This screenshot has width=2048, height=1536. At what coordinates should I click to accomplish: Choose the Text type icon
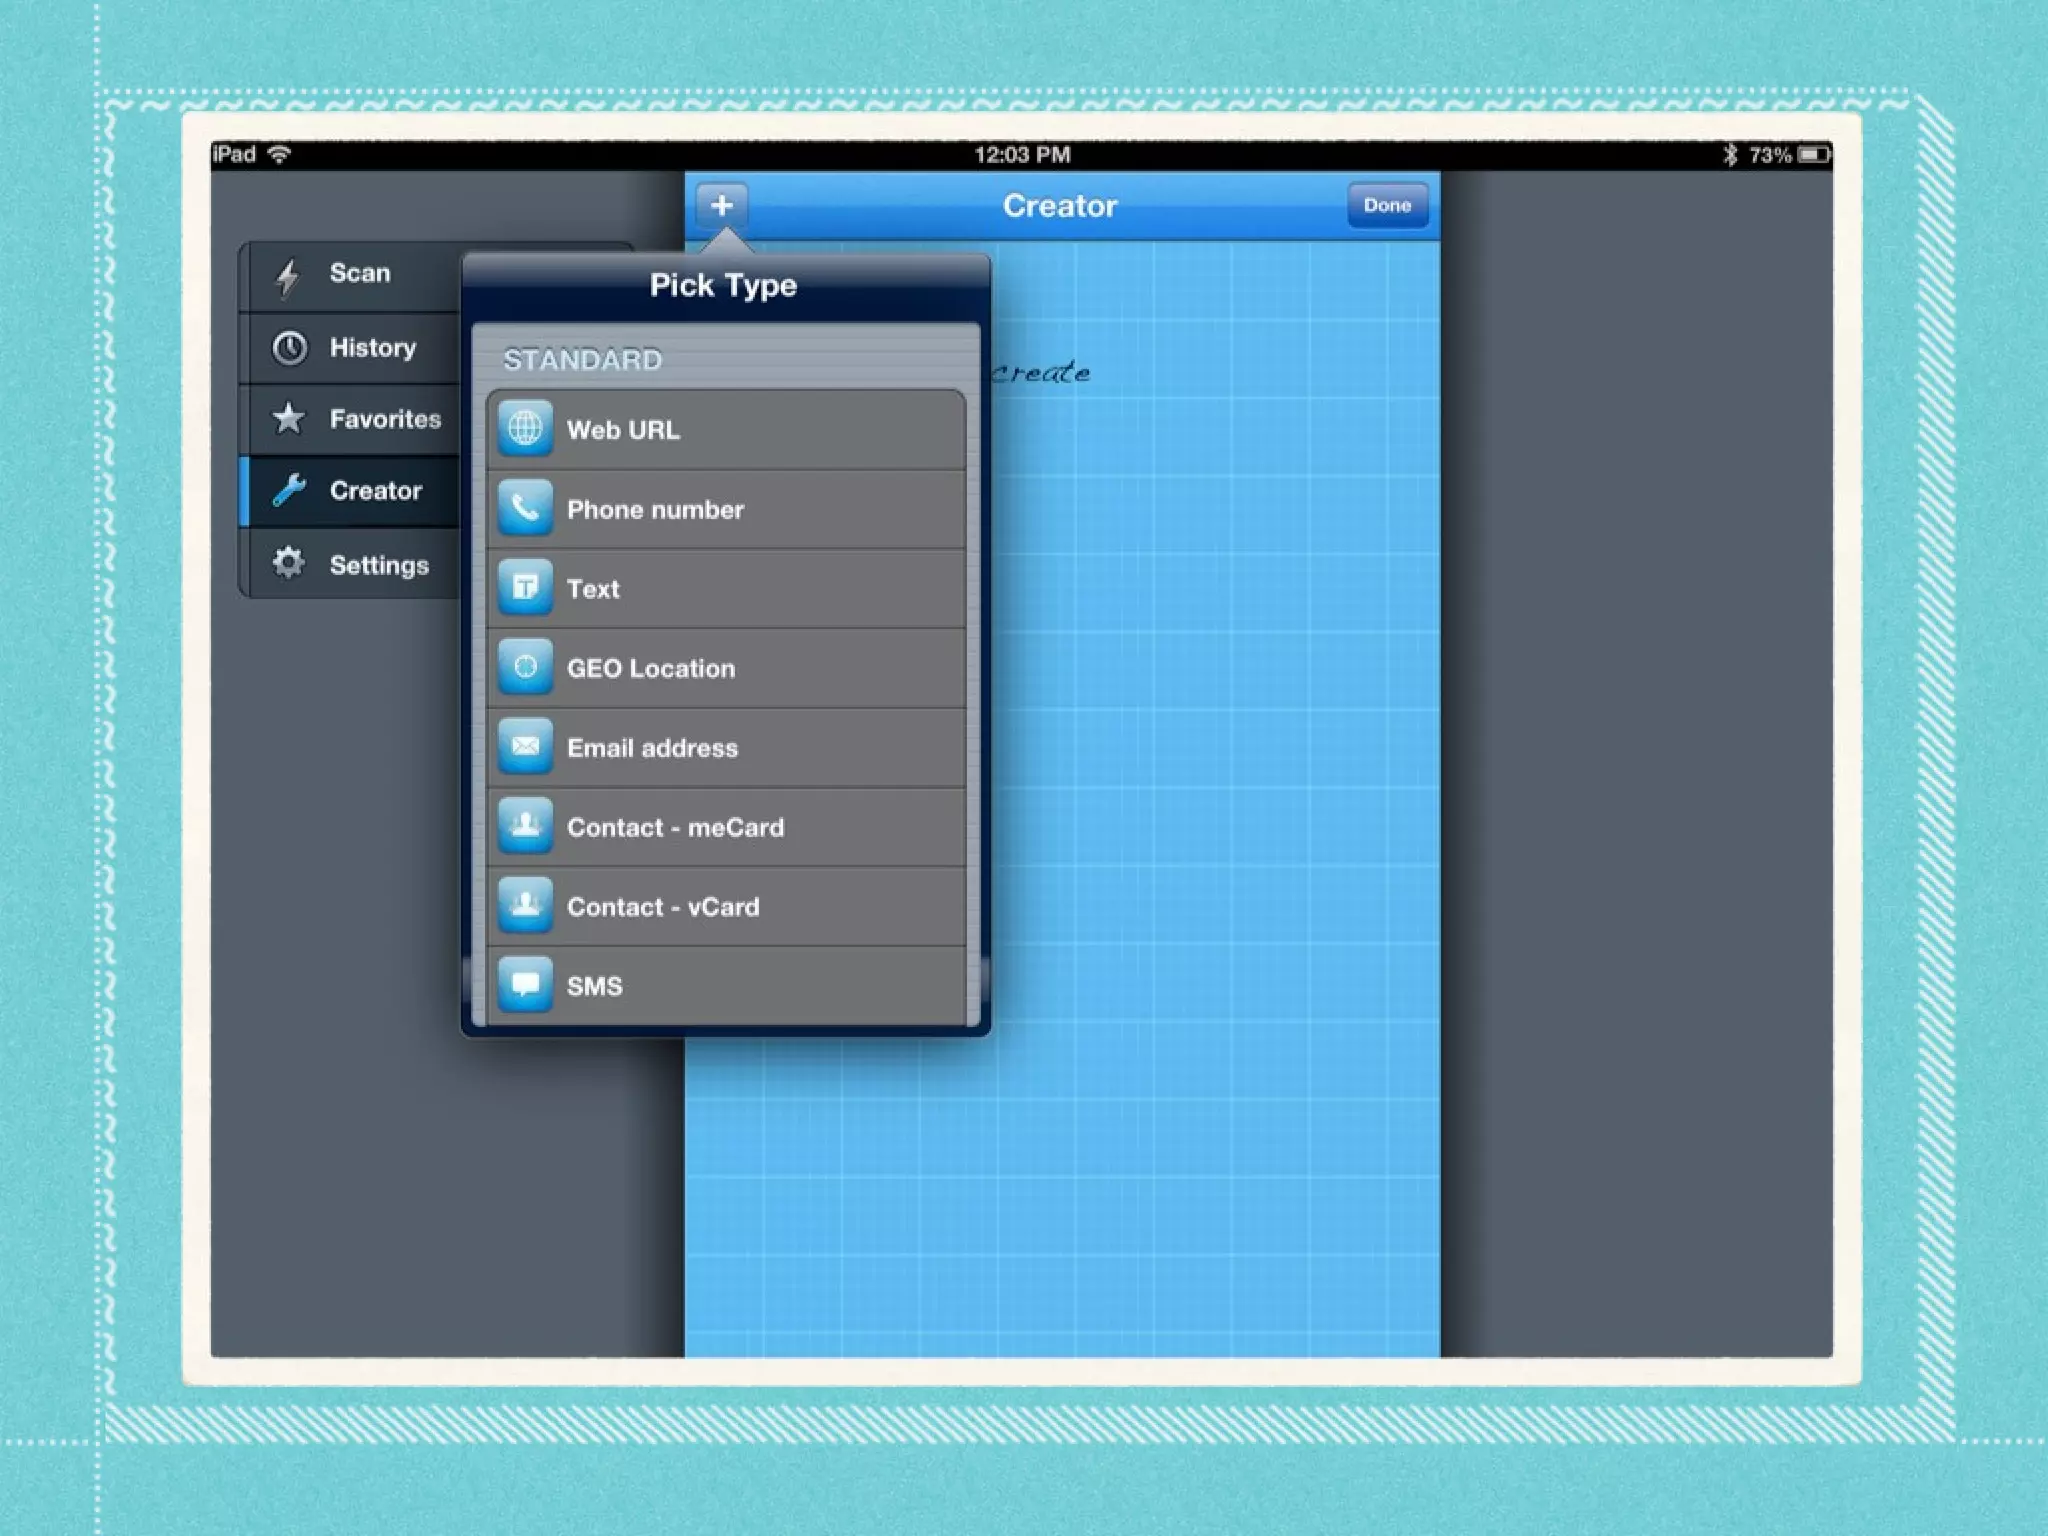click(525, 588)
